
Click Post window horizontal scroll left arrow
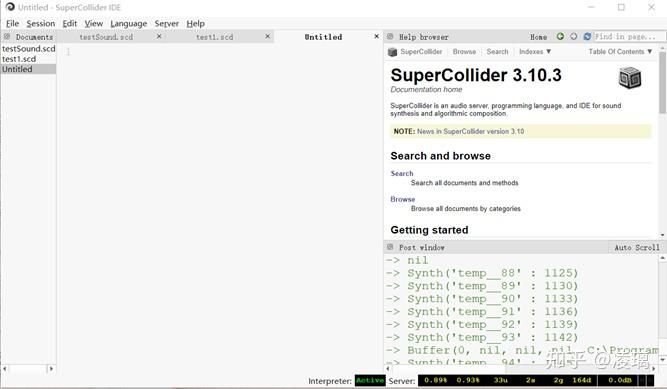(x=388, y=369)
